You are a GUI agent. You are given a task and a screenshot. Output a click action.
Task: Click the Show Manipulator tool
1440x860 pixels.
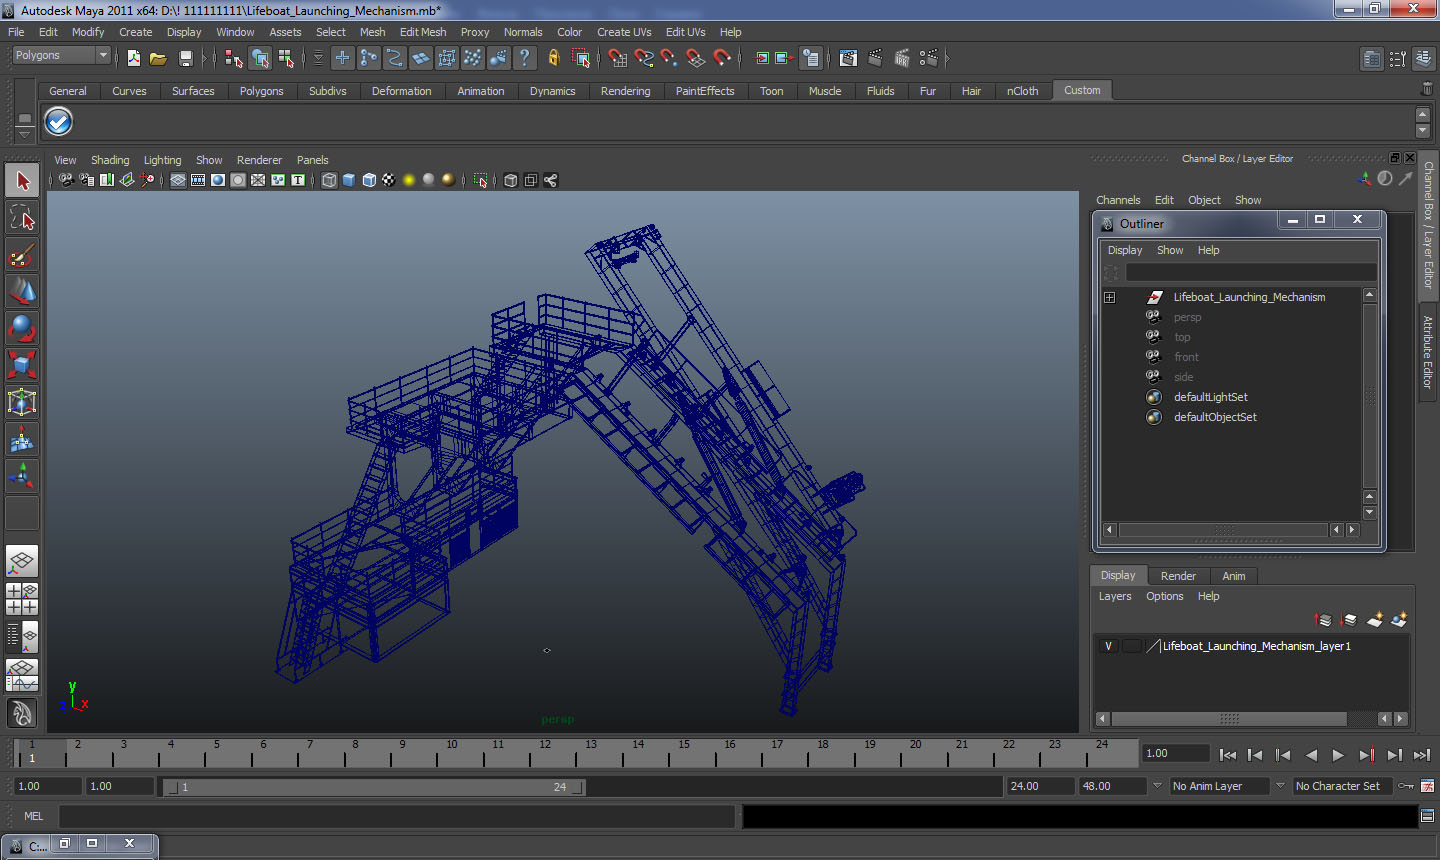point(22,476)
